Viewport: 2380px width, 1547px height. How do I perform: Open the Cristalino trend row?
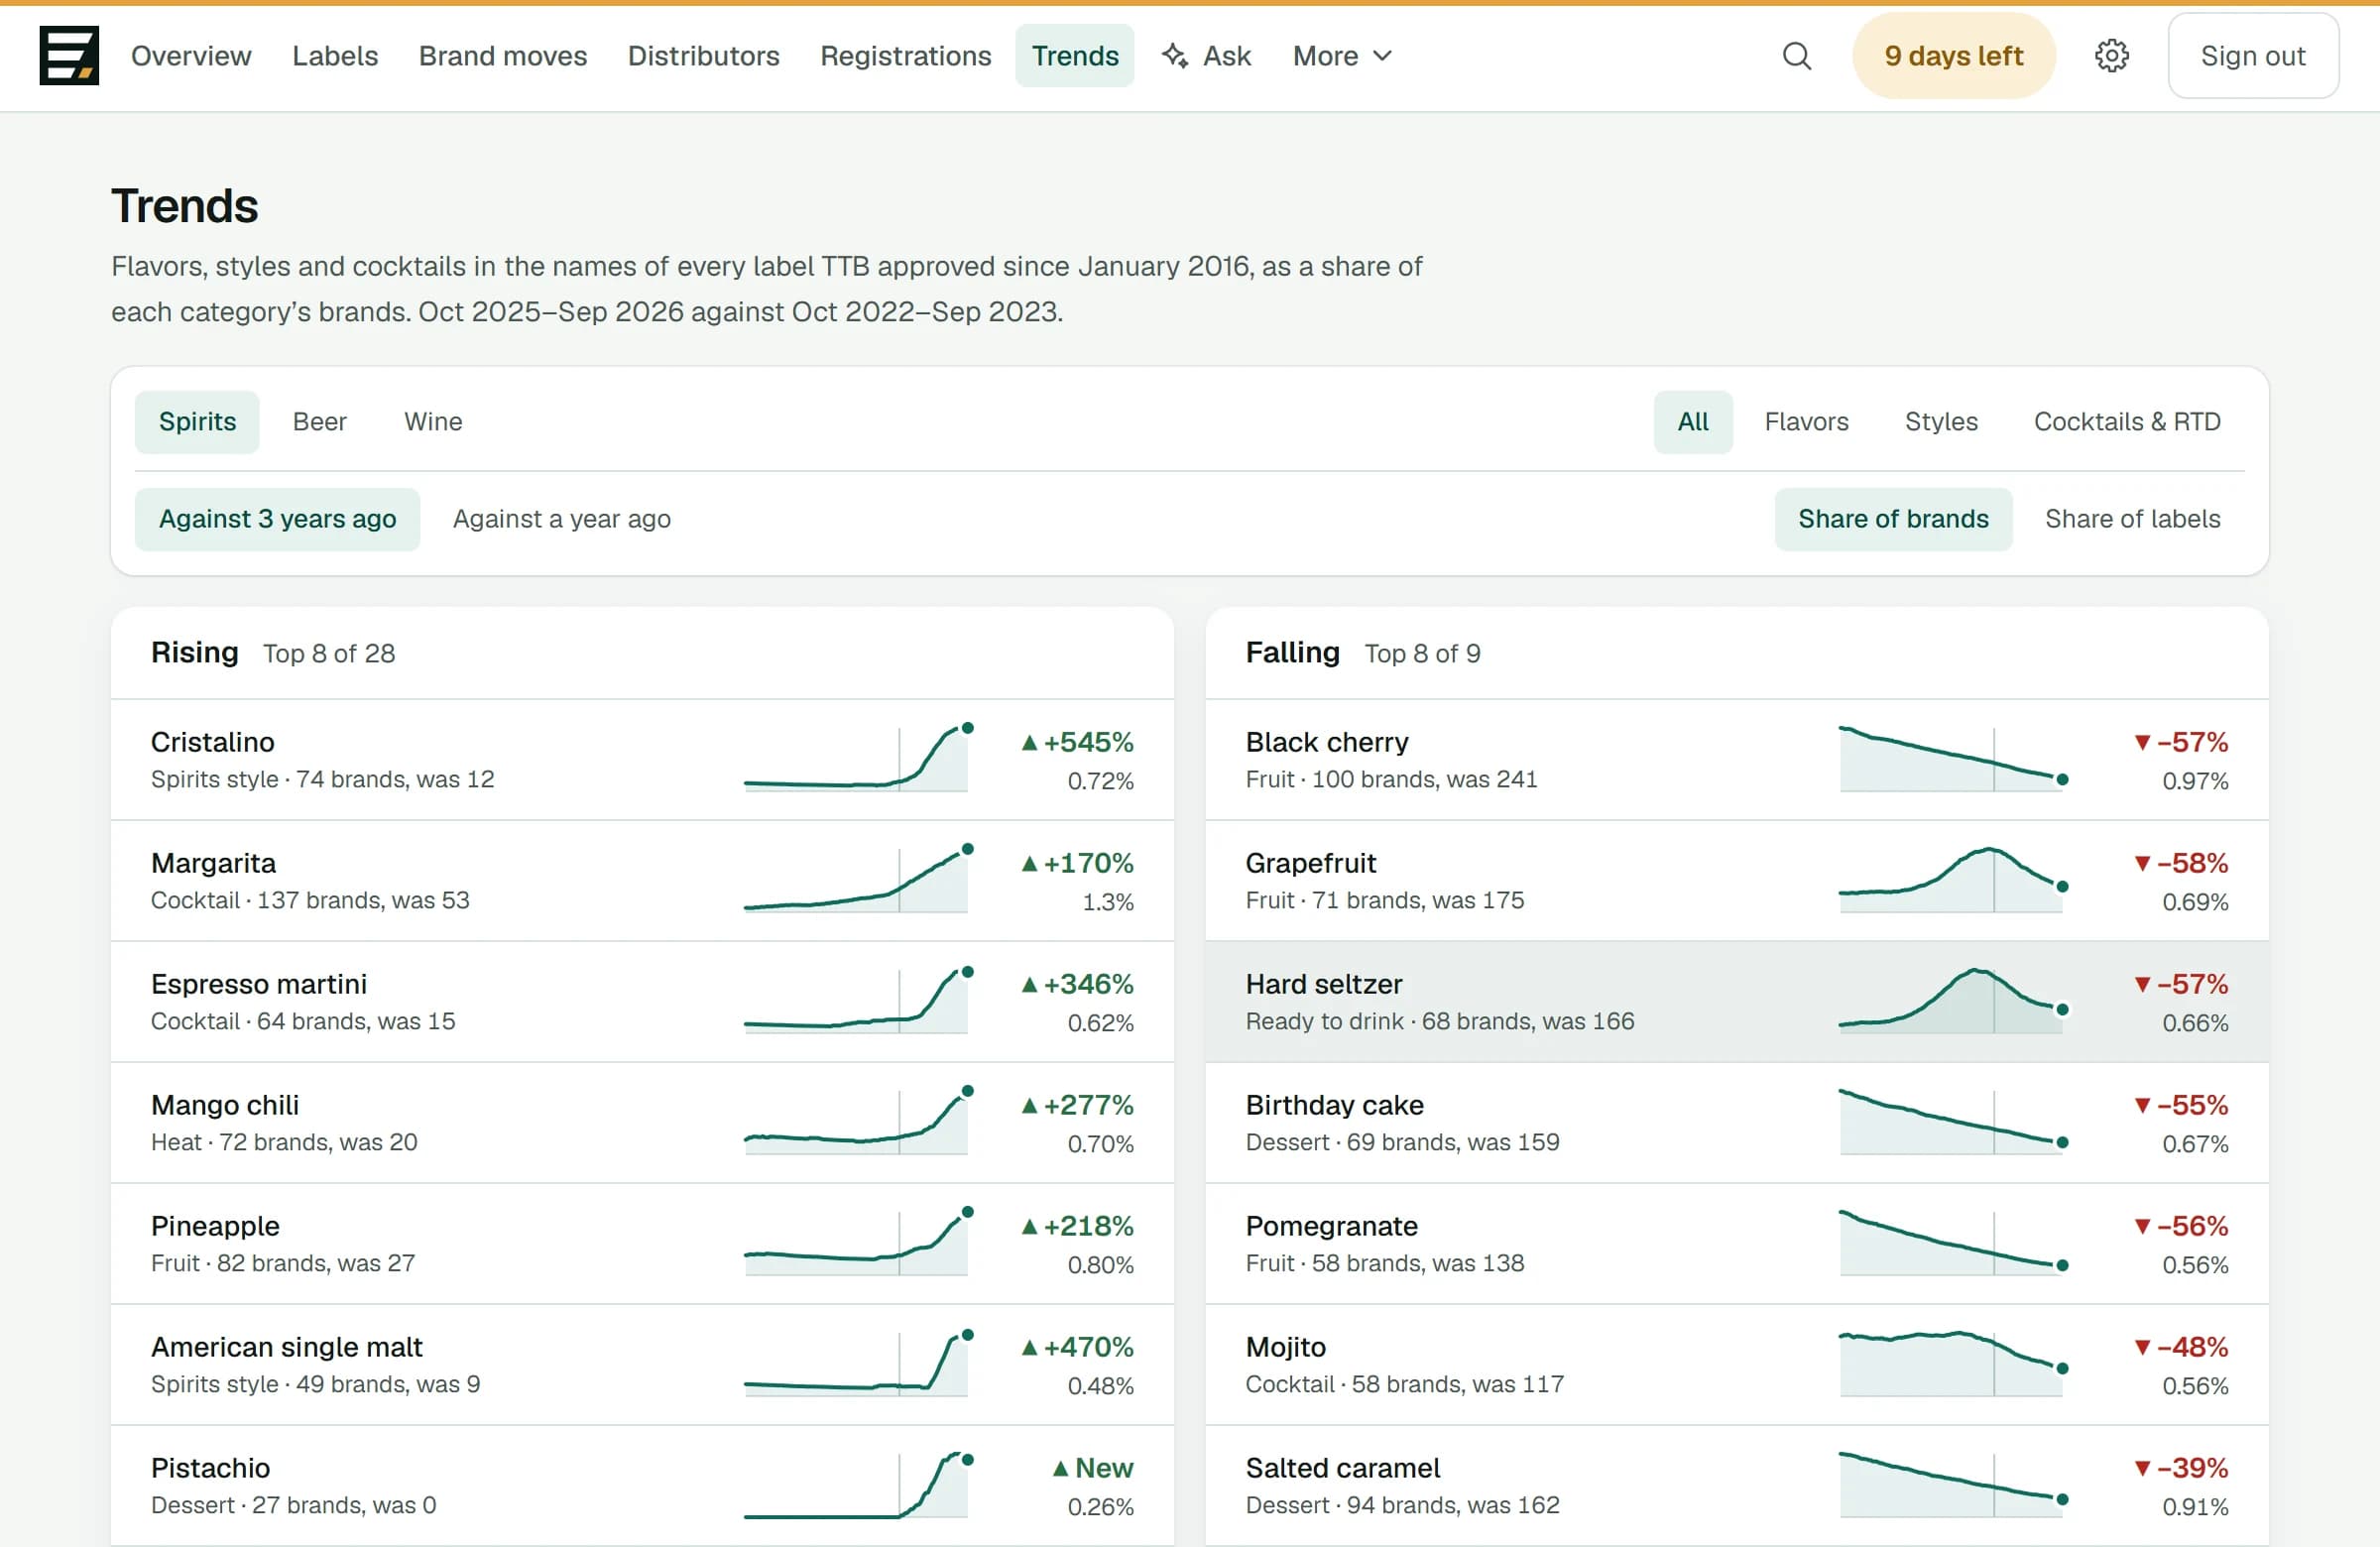point(642,760)
